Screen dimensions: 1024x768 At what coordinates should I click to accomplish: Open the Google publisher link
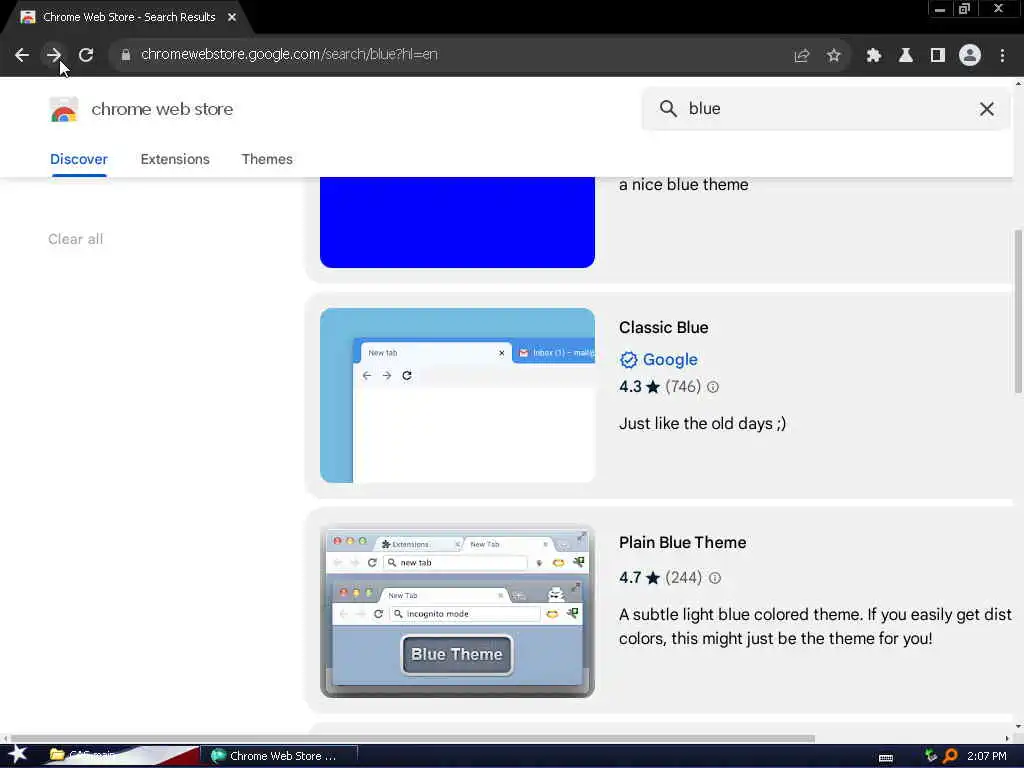[x=670, y=360]
